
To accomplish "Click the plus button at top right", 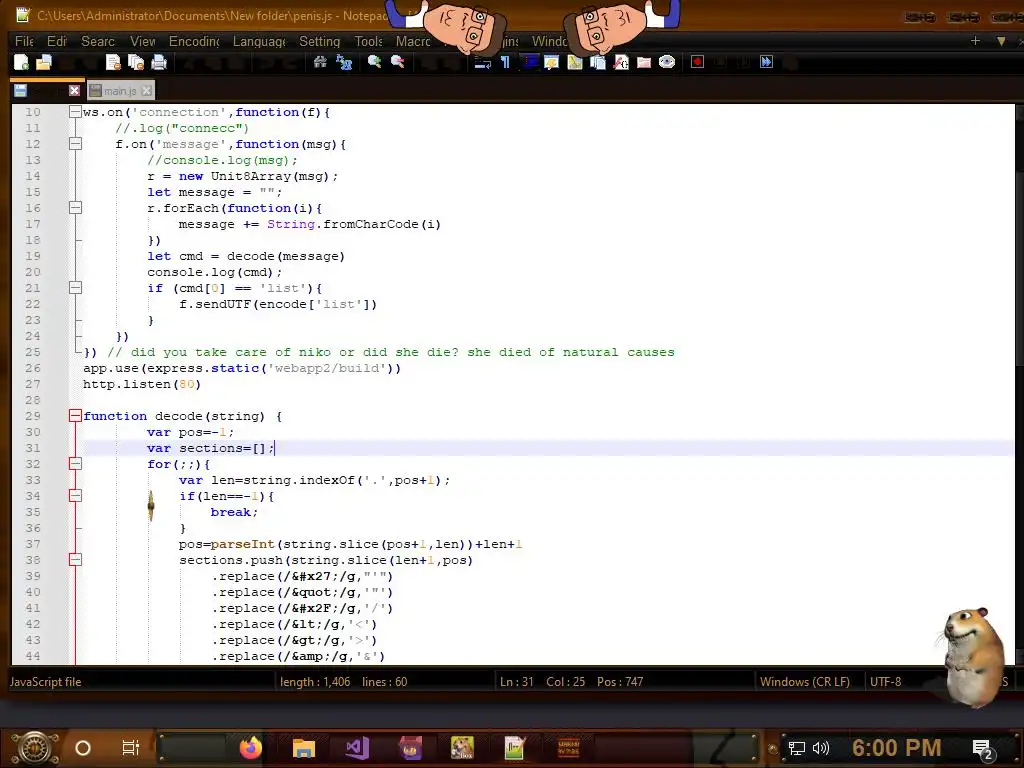I will point(975,40).
